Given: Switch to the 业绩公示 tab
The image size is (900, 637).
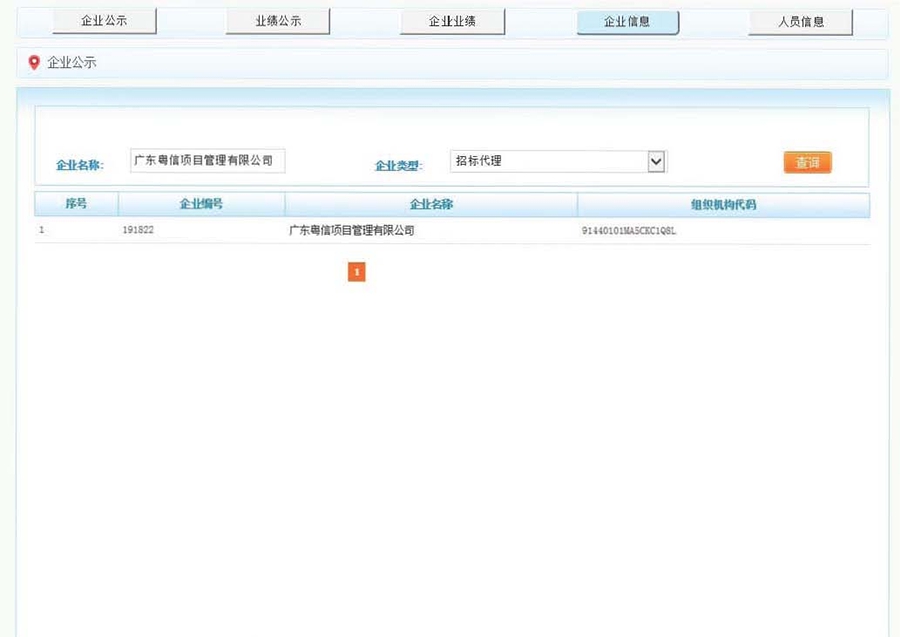Looking at the screenshot, I should click(278, 21).
